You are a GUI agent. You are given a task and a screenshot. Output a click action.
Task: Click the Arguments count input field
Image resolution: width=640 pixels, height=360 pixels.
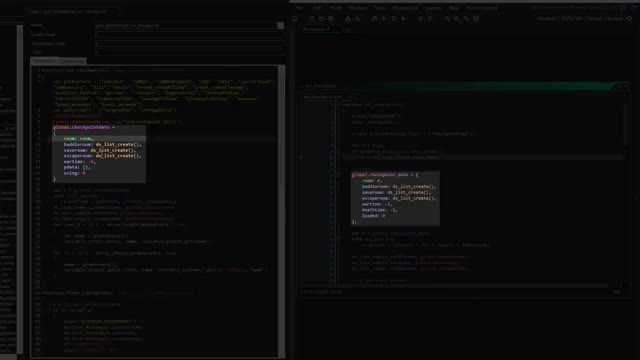point(189,44)
